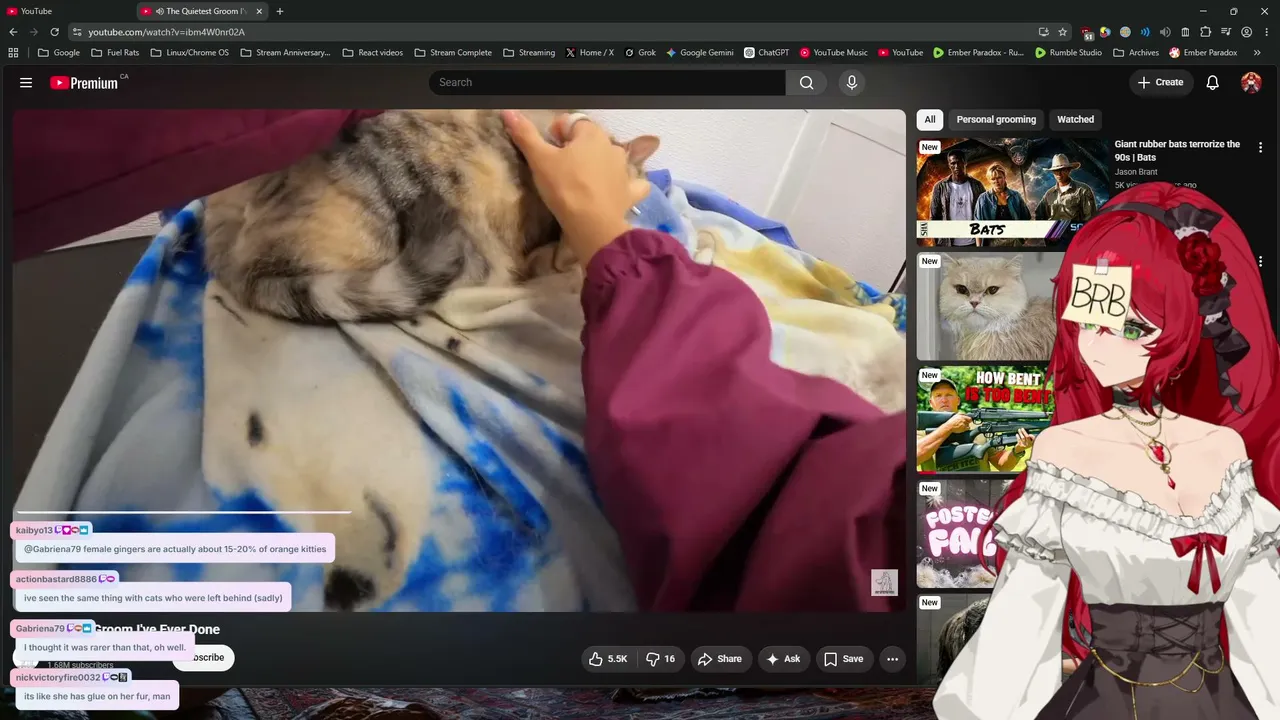This screenshot has width=1280, height=720.
Task: Switch to The Quietest Groom tab
Action: (x=200, y=11)
